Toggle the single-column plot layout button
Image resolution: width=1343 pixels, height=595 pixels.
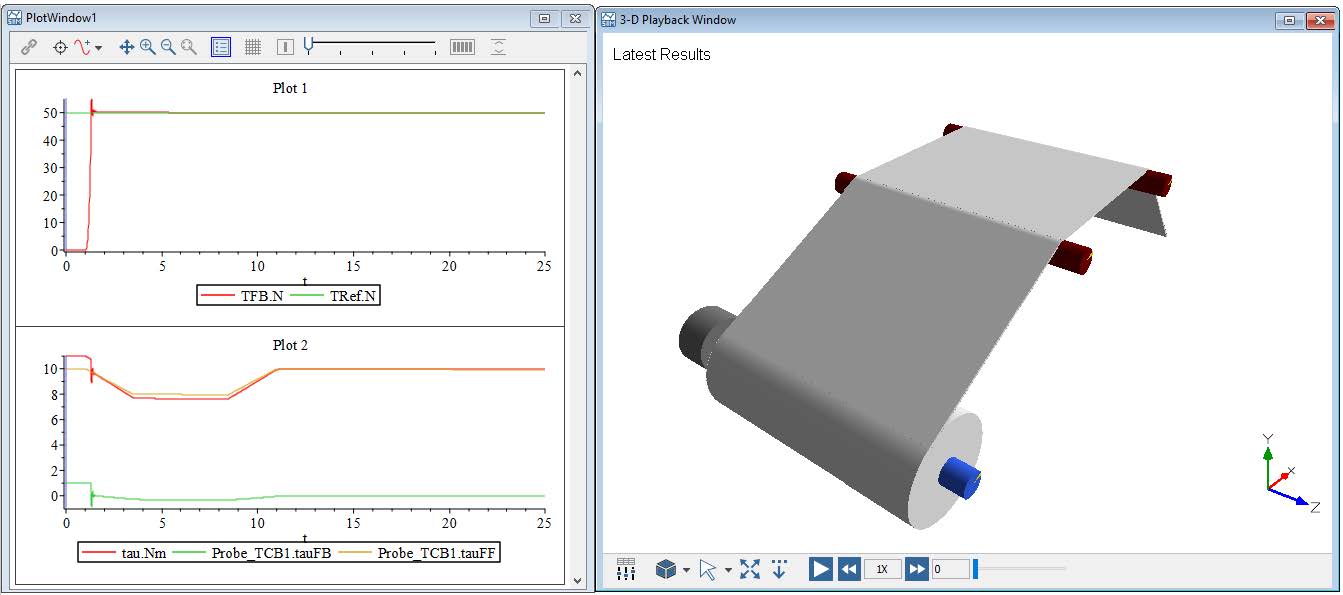click(285, 47)
